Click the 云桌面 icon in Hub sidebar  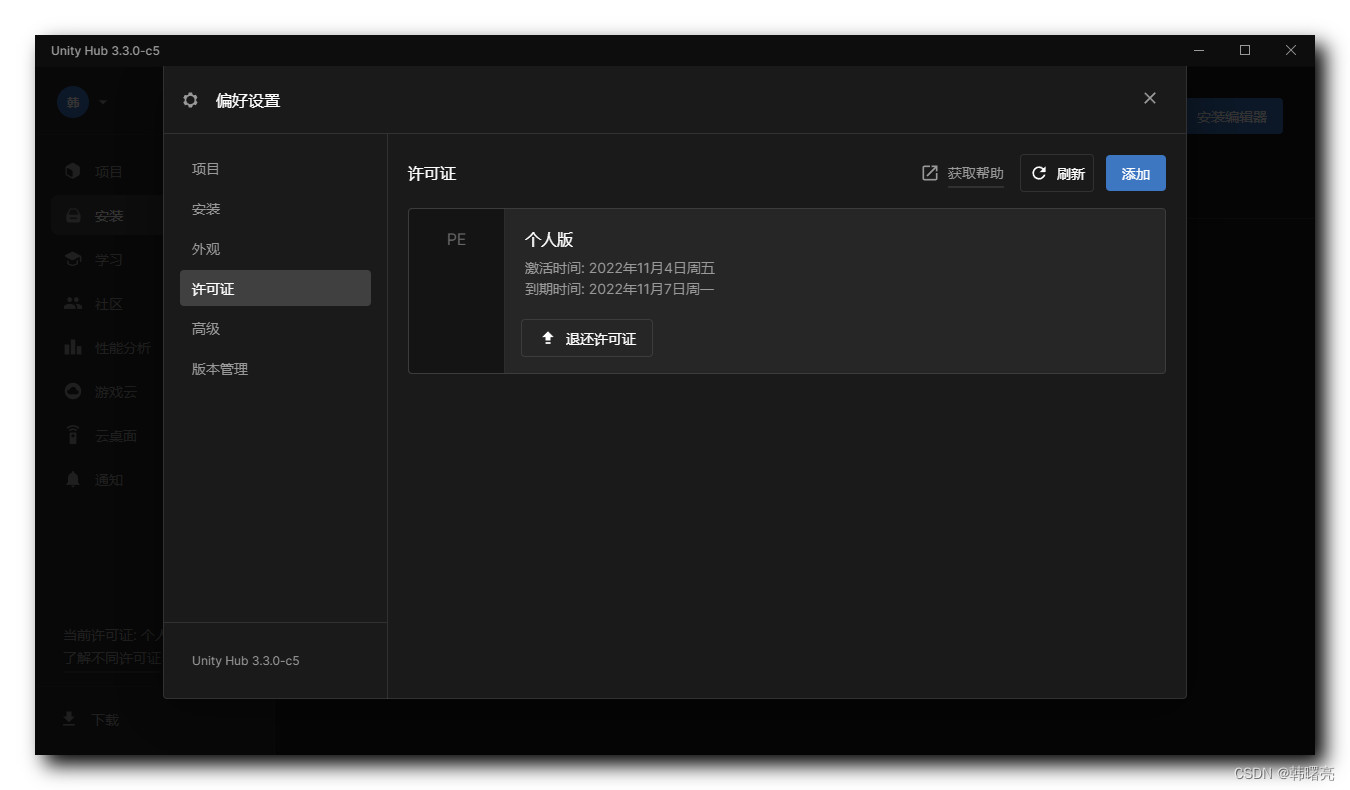coord(73,435)
